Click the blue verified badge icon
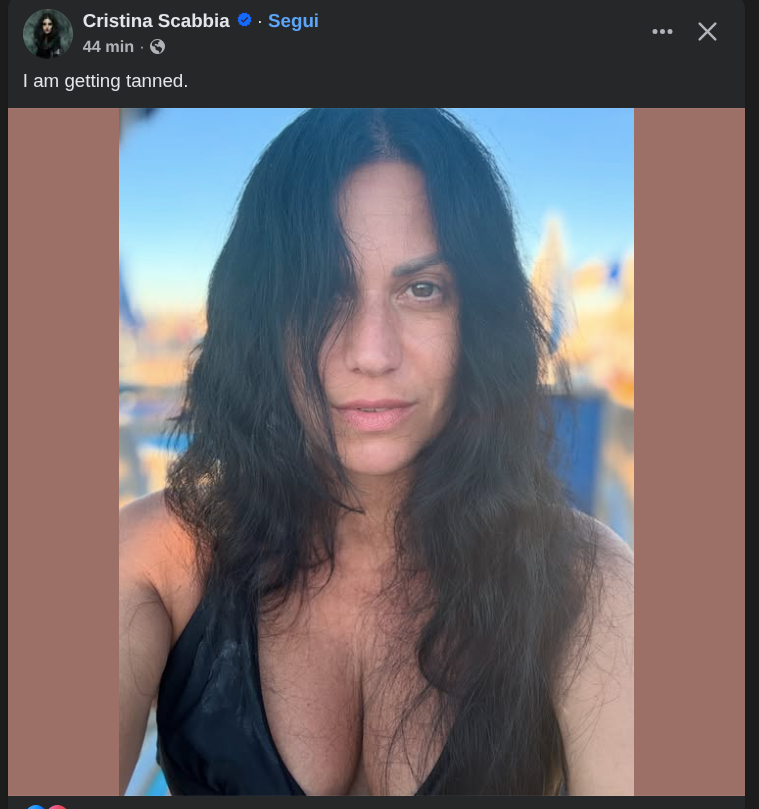Image resolution: width=759 pixels, height=809 pixels. pos(244,20)
